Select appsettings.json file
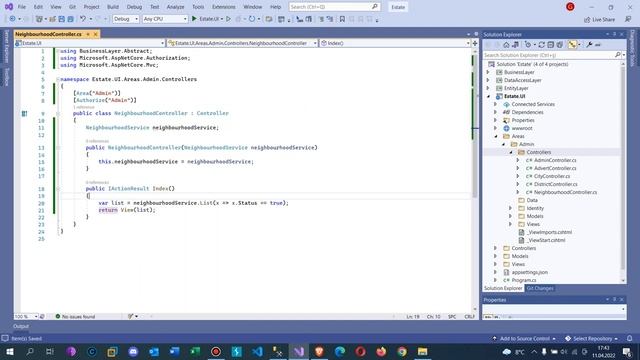 tap(529, 272)
